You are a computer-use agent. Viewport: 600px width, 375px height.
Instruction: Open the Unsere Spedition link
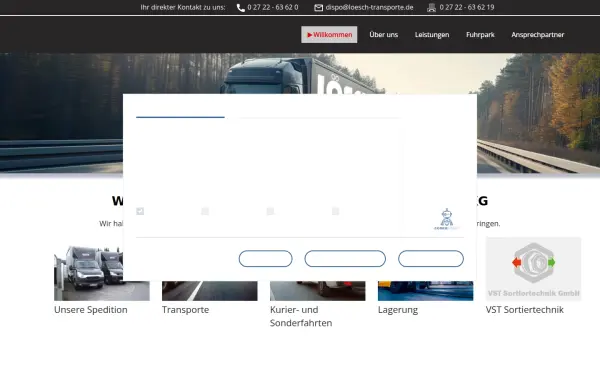click(91, 310)
